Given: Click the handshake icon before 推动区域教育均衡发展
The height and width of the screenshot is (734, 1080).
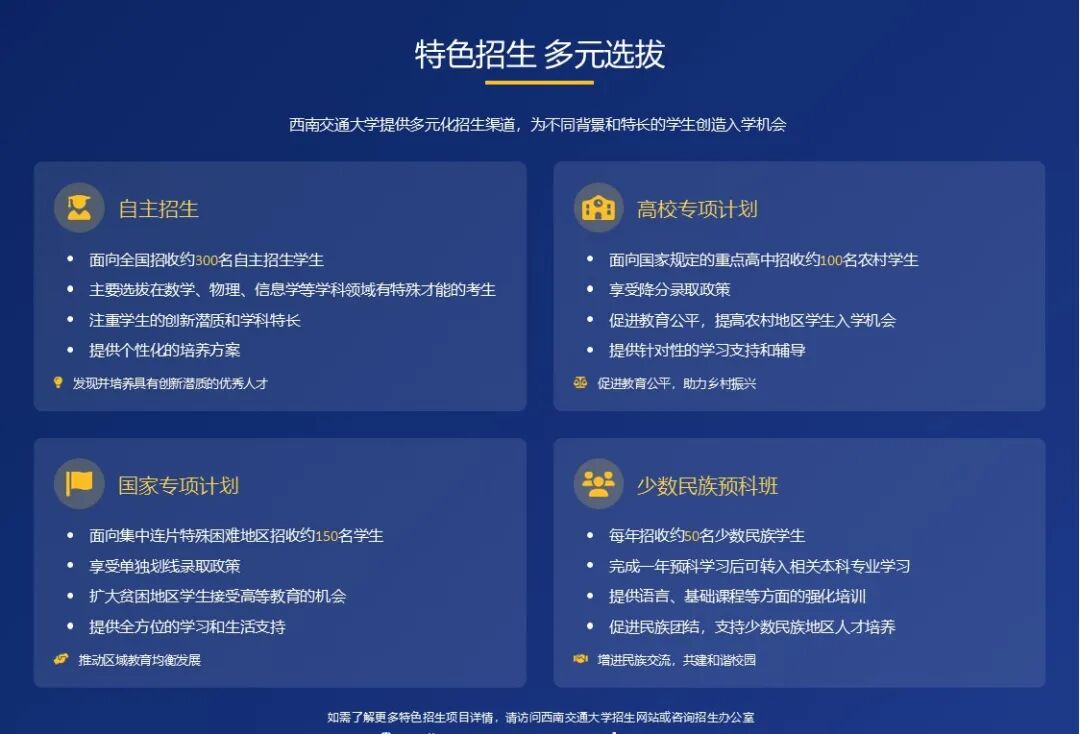Looking at the screenshot, I should coord(61,659).
